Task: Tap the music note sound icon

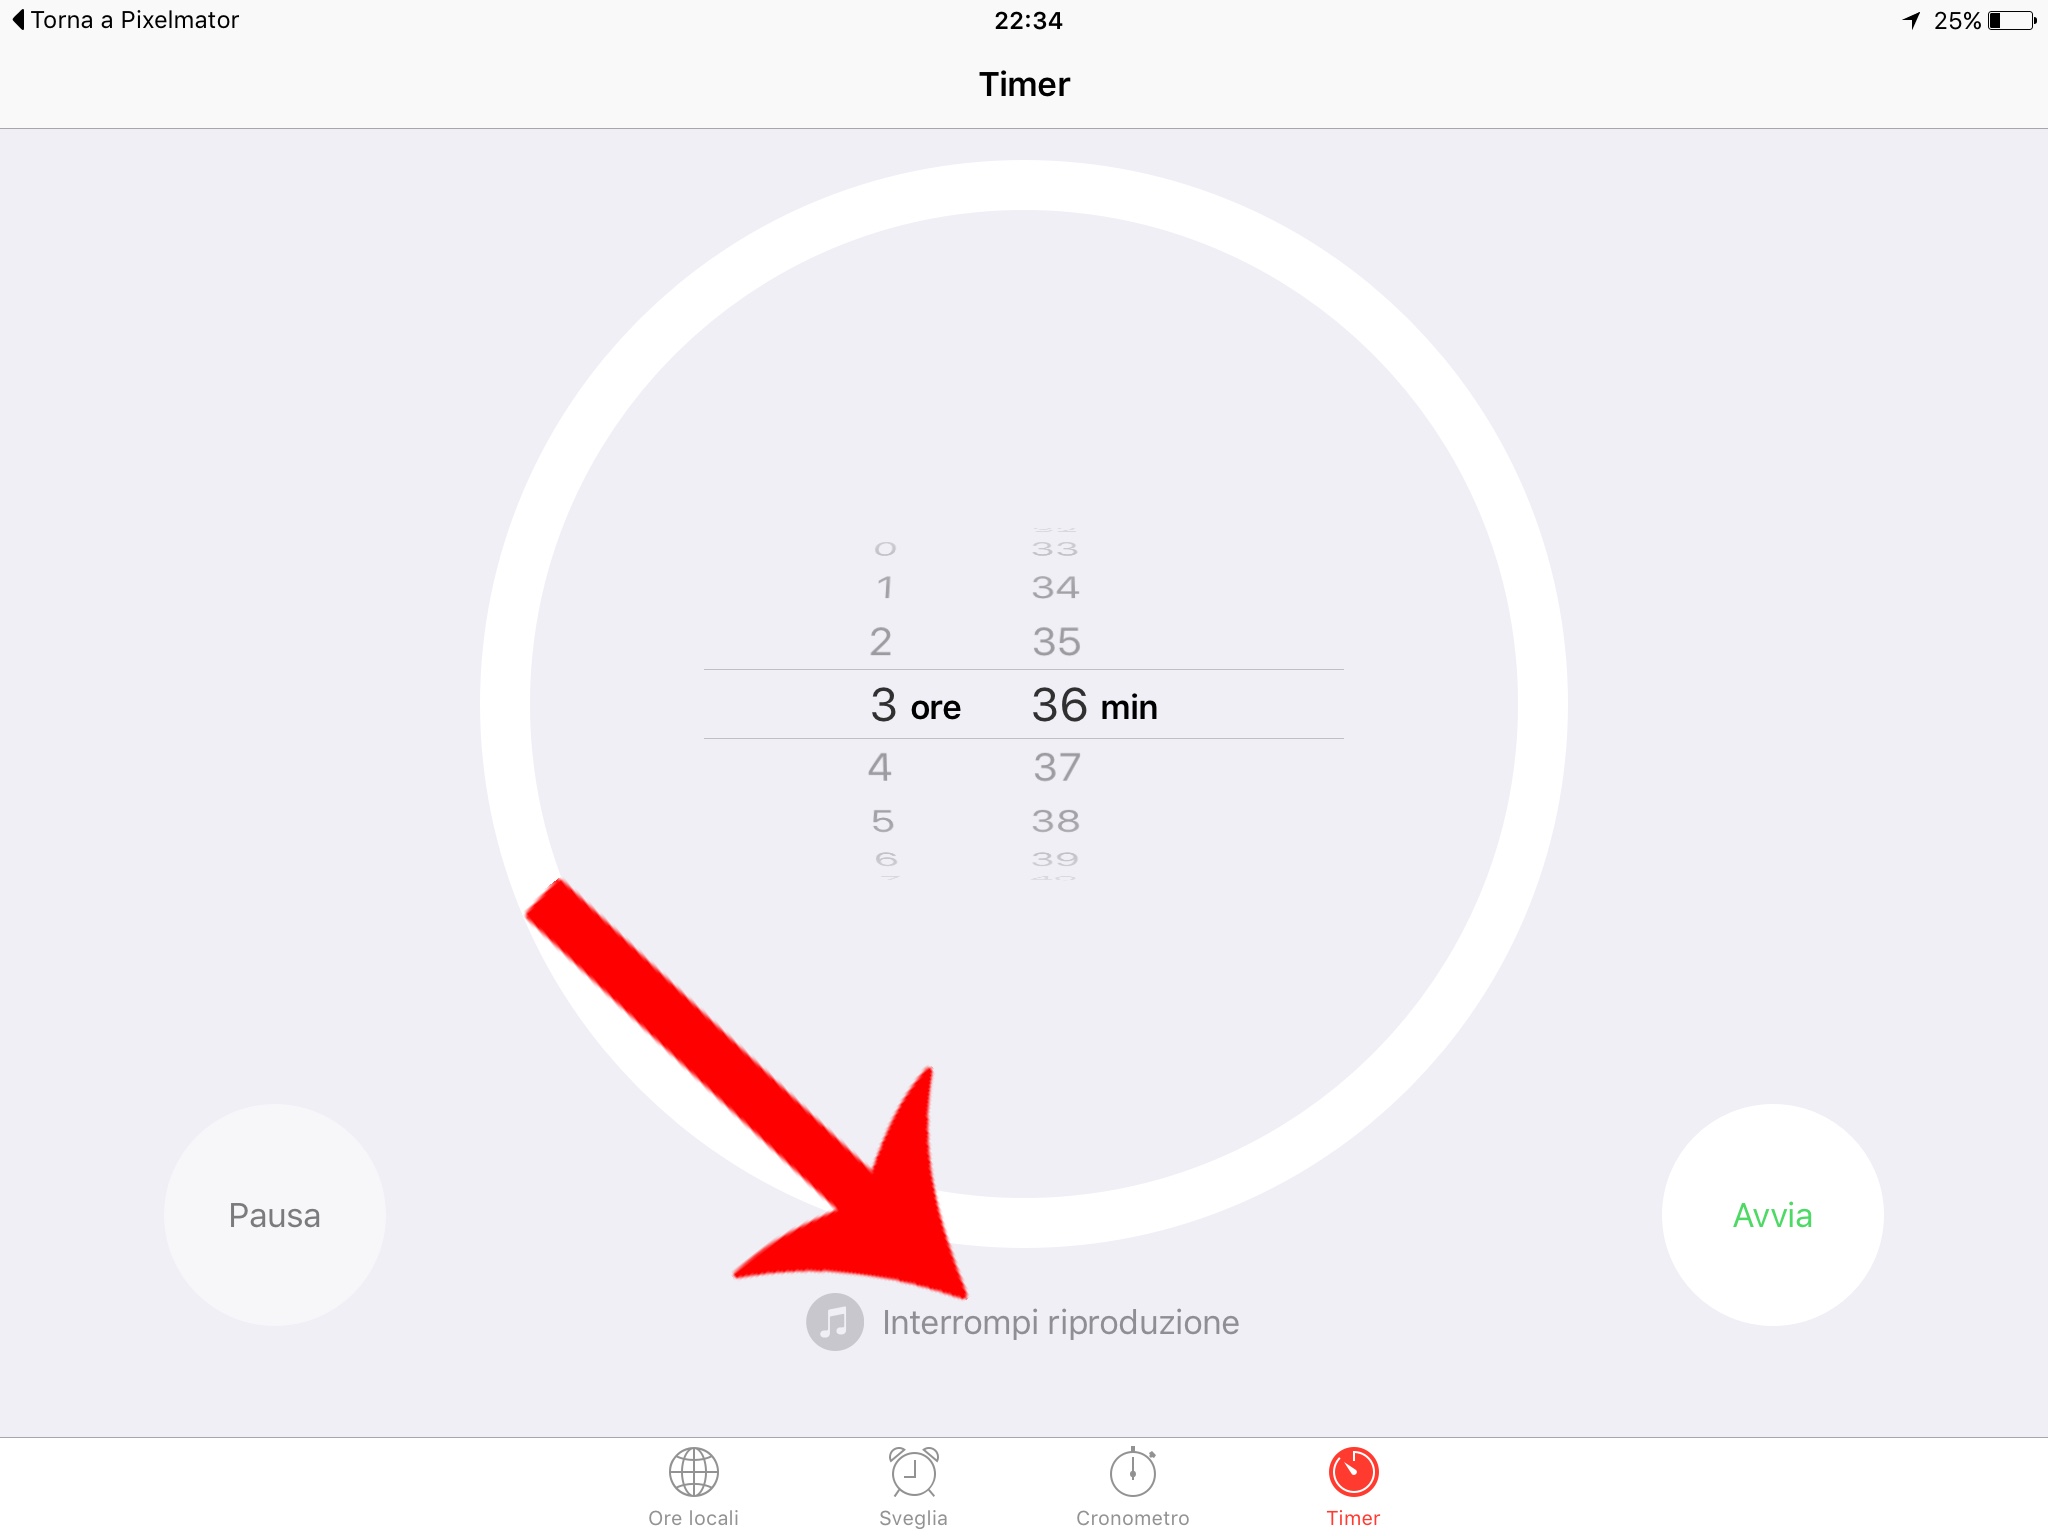Action: point(835,1322)
